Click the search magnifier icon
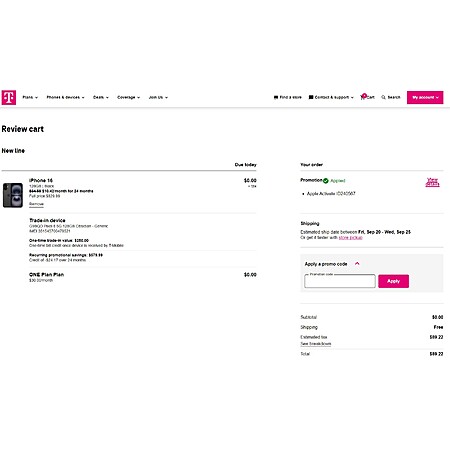Screen dimensions: 450x450 [383, 97]
